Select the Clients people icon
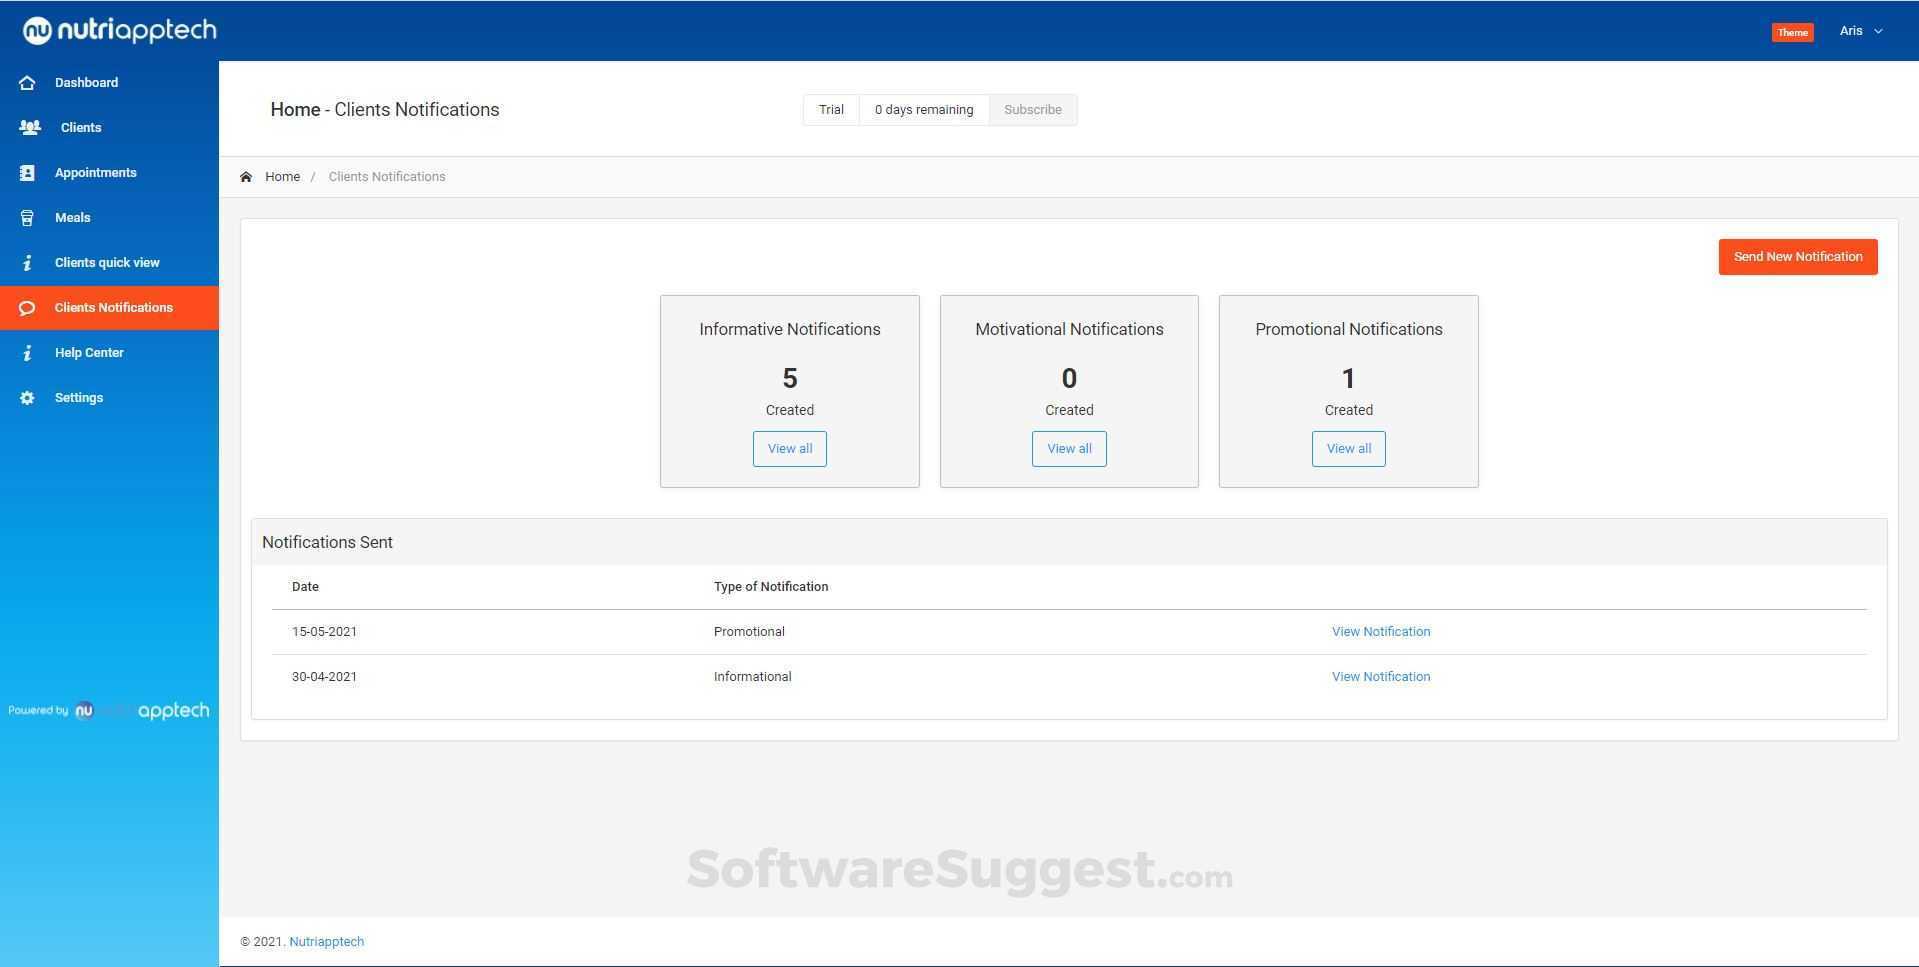Viewport: 1919px width, 967px height. click(27, 127)
